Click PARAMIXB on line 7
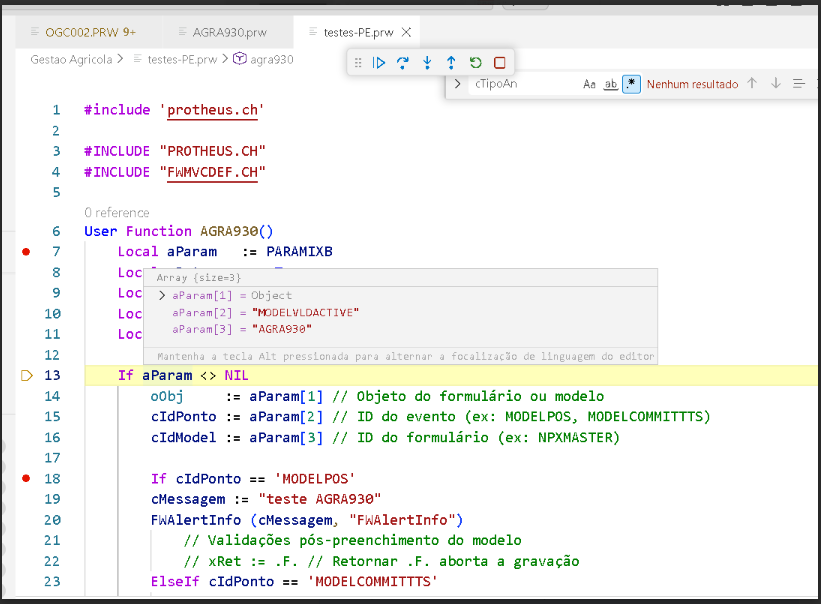Viewport: 821px width, 604px height. coord(299,252)
